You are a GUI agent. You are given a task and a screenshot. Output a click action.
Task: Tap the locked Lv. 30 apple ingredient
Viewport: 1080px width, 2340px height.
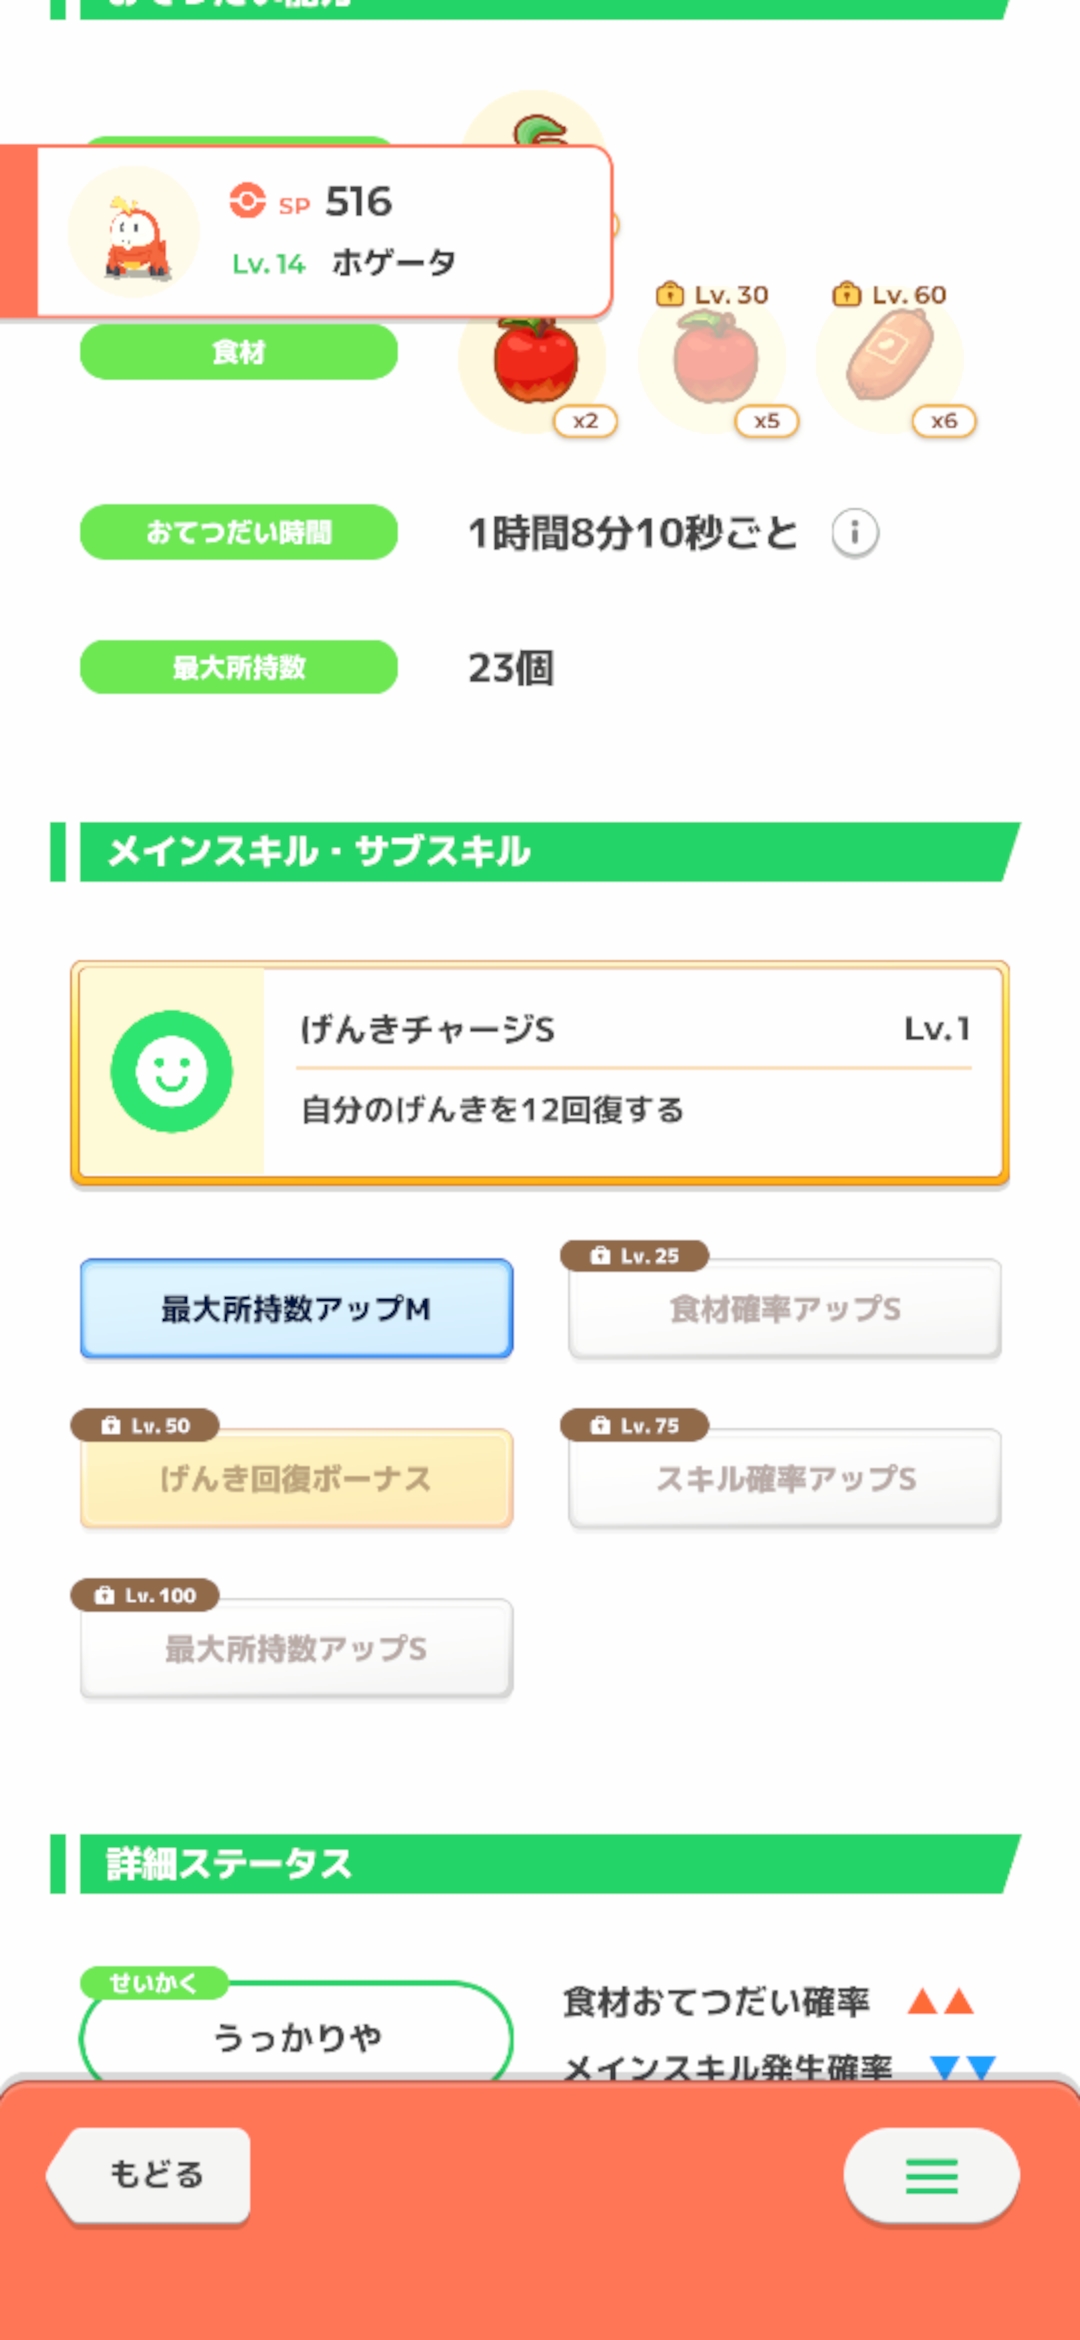pos(713,358)
